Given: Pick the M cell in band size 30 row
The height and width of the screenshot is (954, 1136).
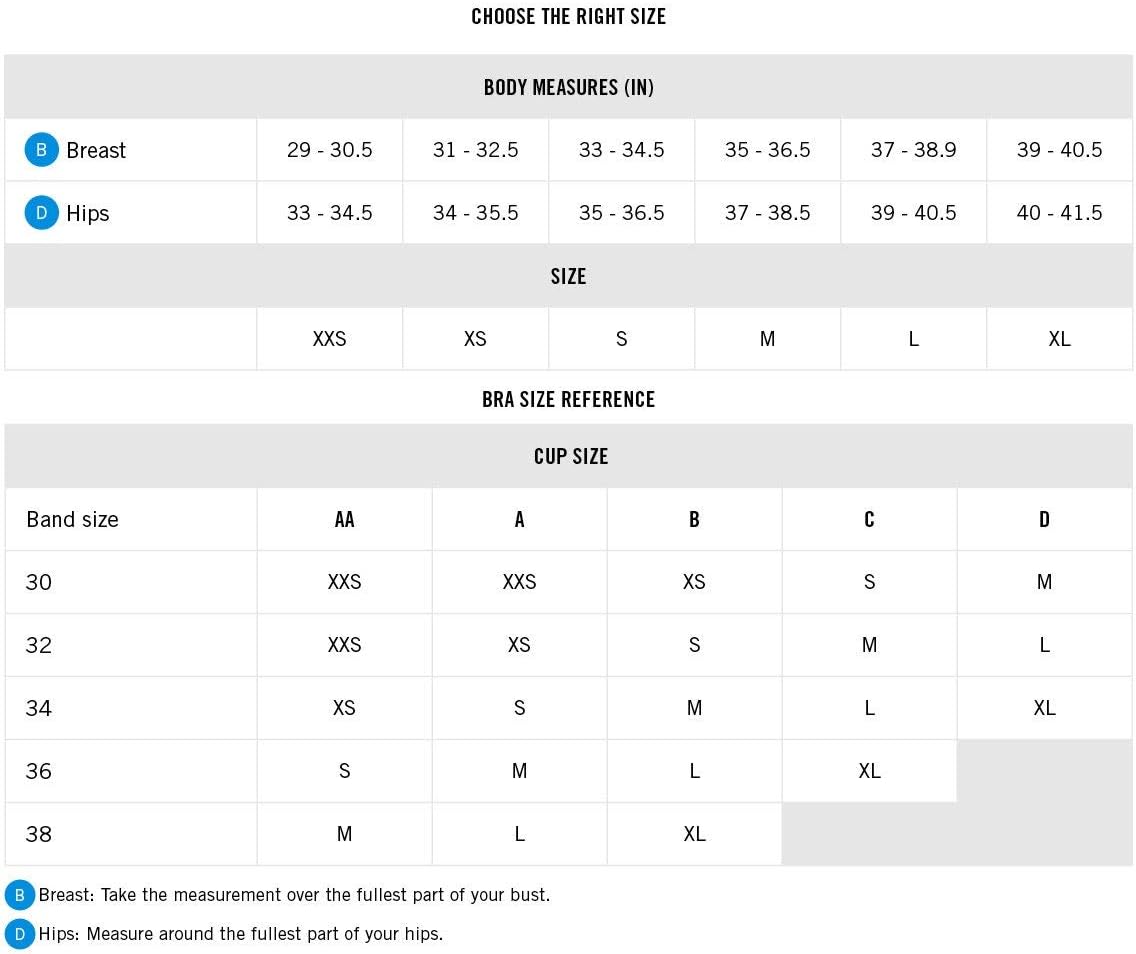Looking at the screenshot, I should pyautogui.click(x=1044, y=582).
